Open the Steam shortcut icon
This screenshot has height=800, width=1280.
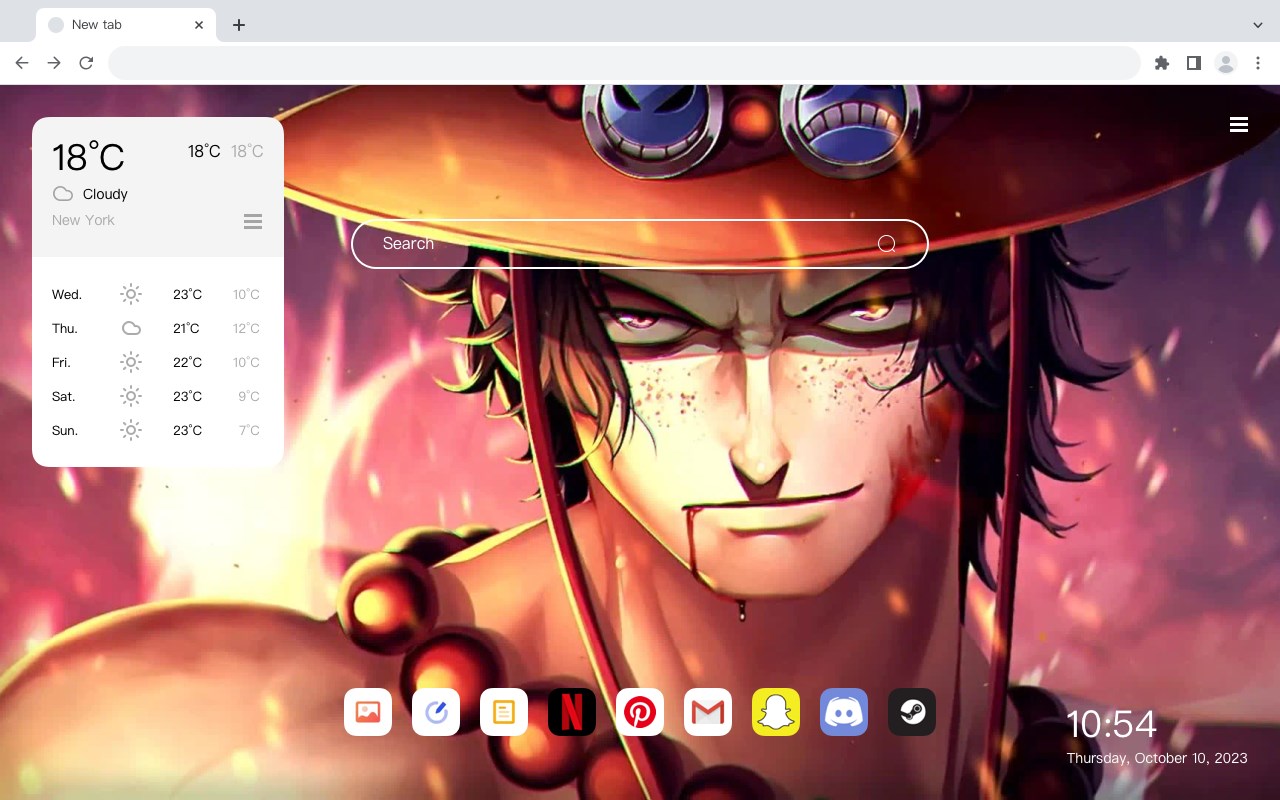pos(912,712)
